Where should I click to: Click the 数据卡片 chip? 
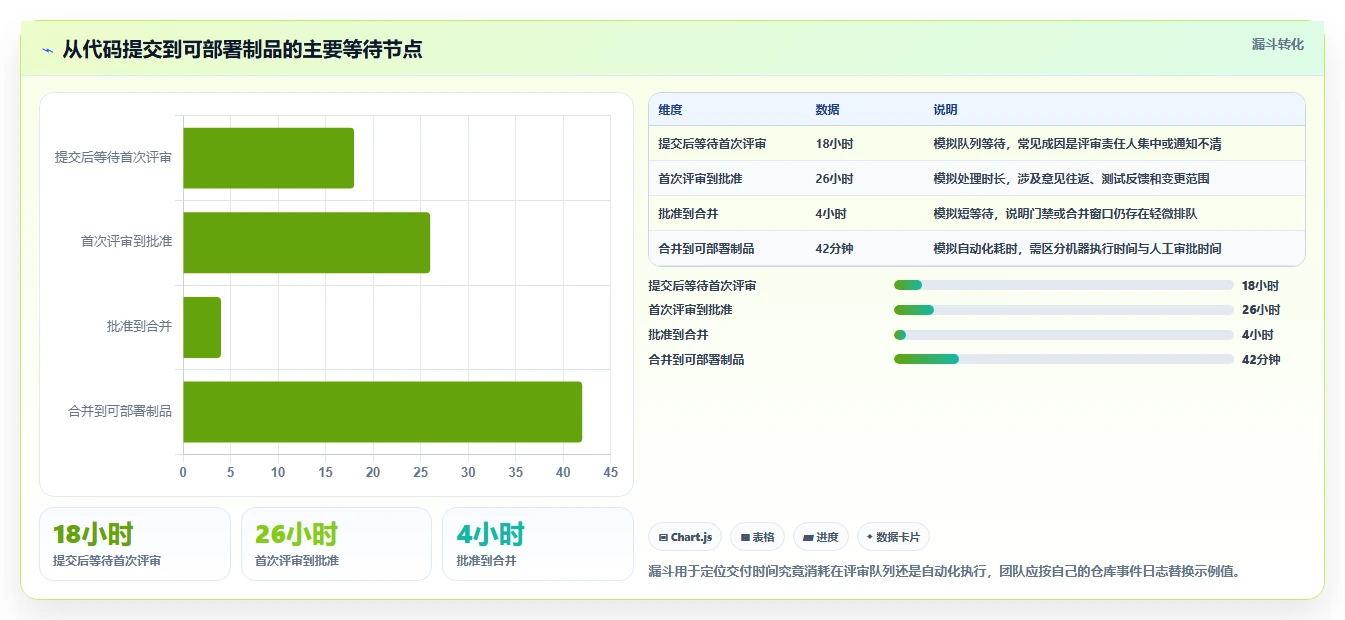click(893, 537)
